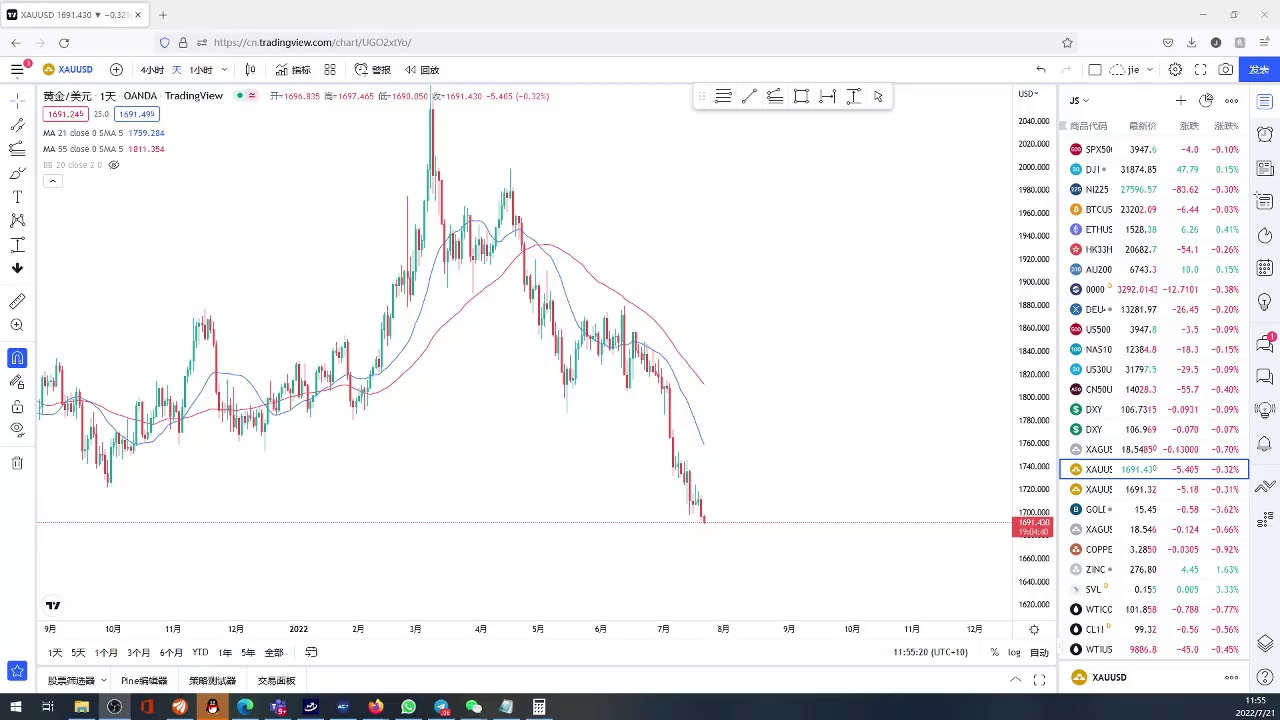Select the 天 daily timeframe
The width and height of the screenshot is (1280, 720).
[177, 70]
